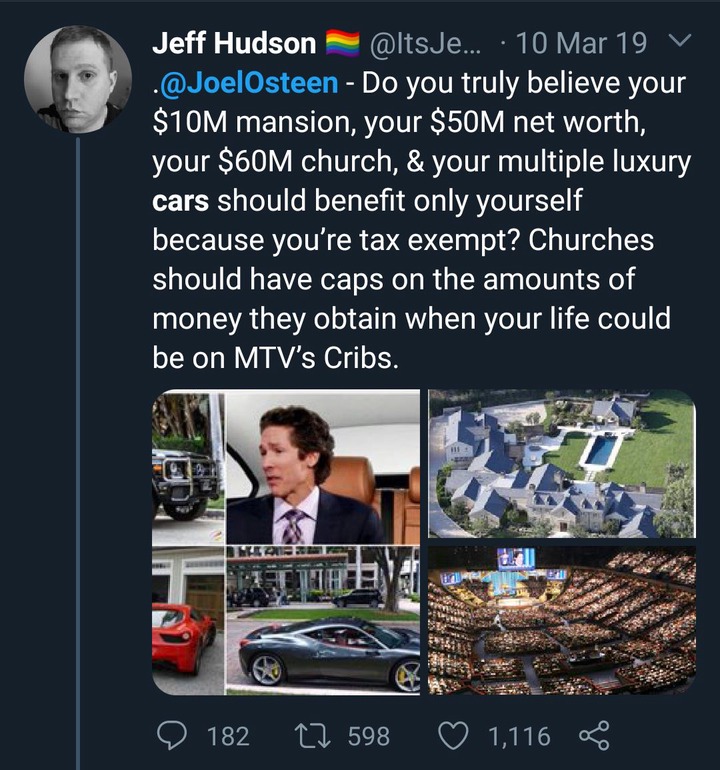
Task: Open Jeff Hudson's profile picture
Action: click(78, 80)
